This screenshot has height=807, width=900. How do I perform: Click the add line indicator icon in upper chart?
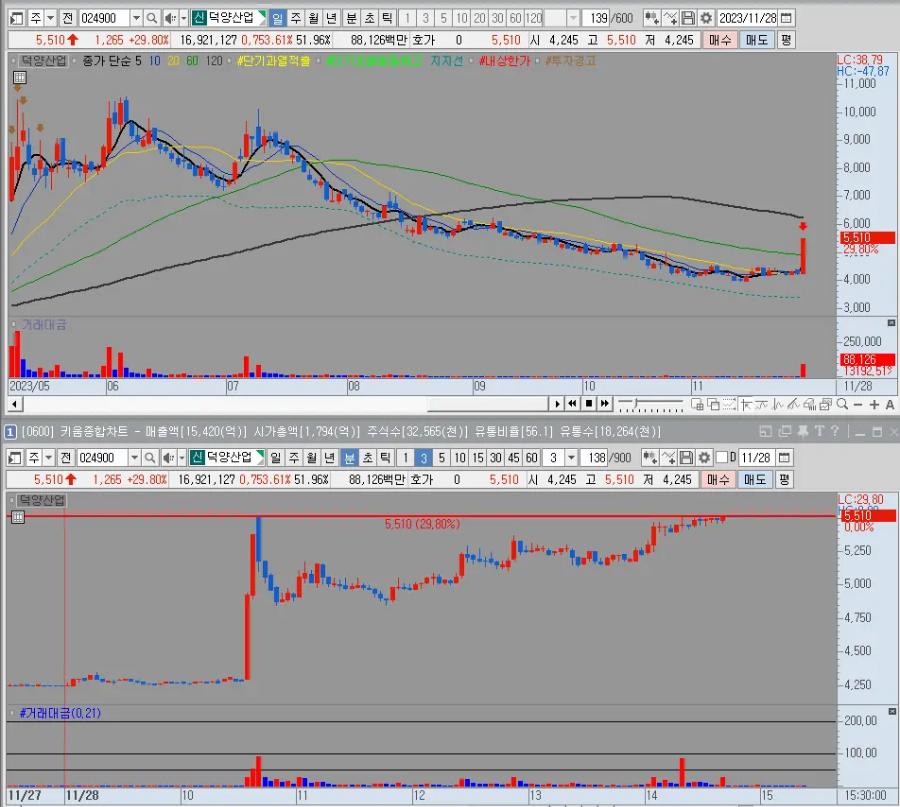point(670,18)
